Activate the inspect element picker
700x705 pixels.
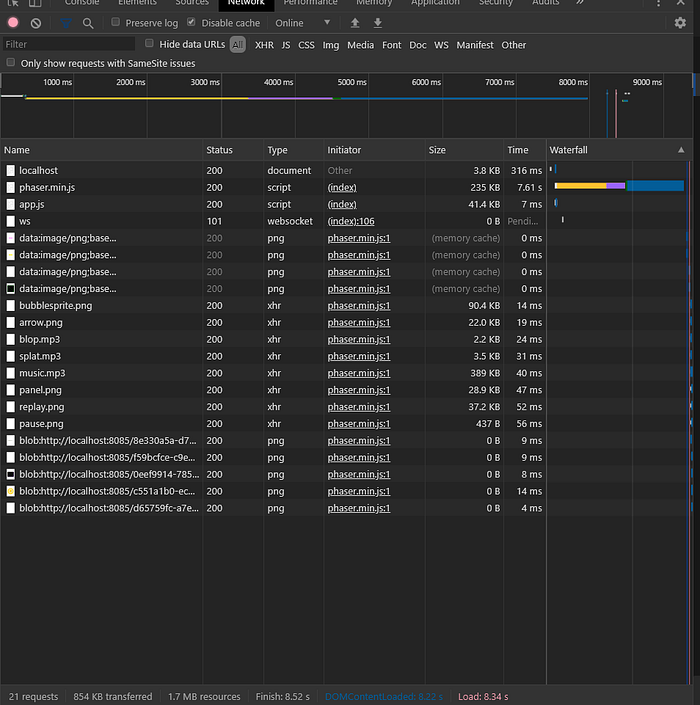click(x=13, y=3)
